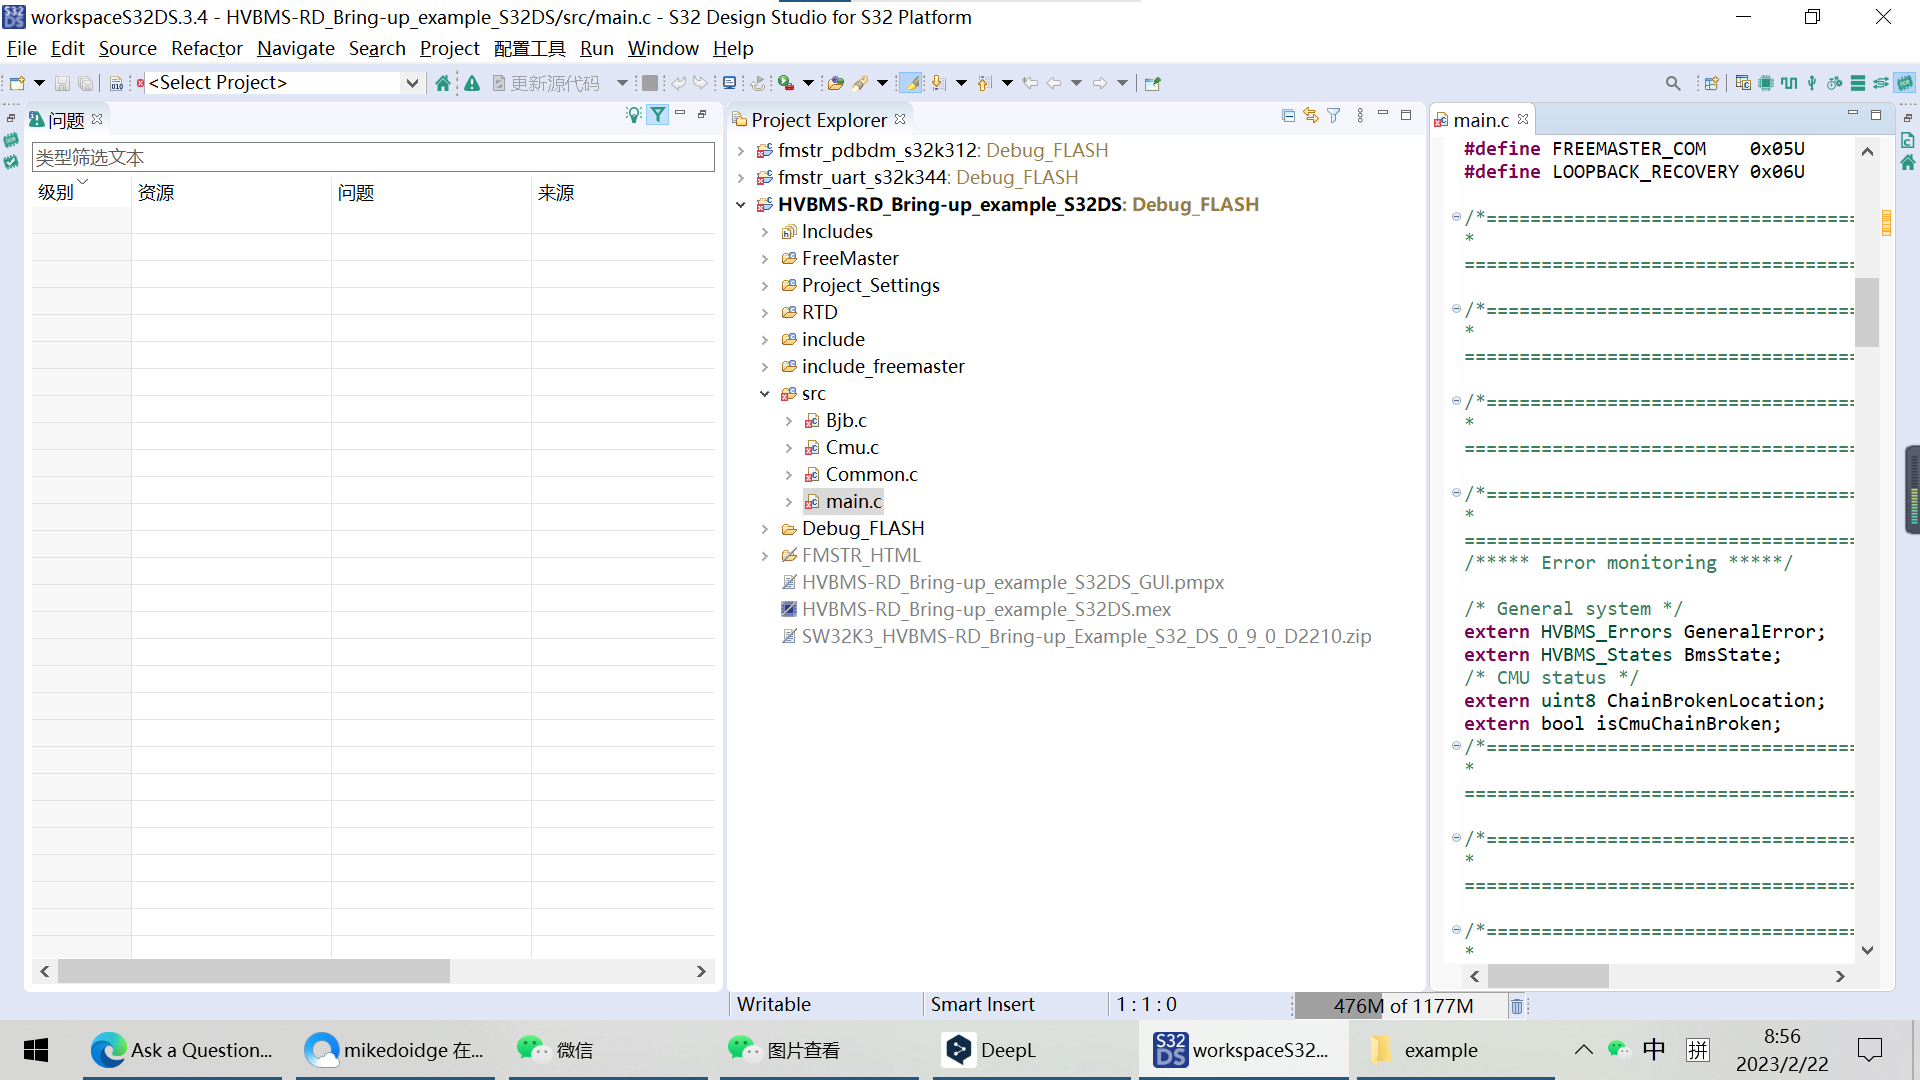Click the Collapse All icon in Project Explorer
Screen dimensions: 1920x1080
1288,116
